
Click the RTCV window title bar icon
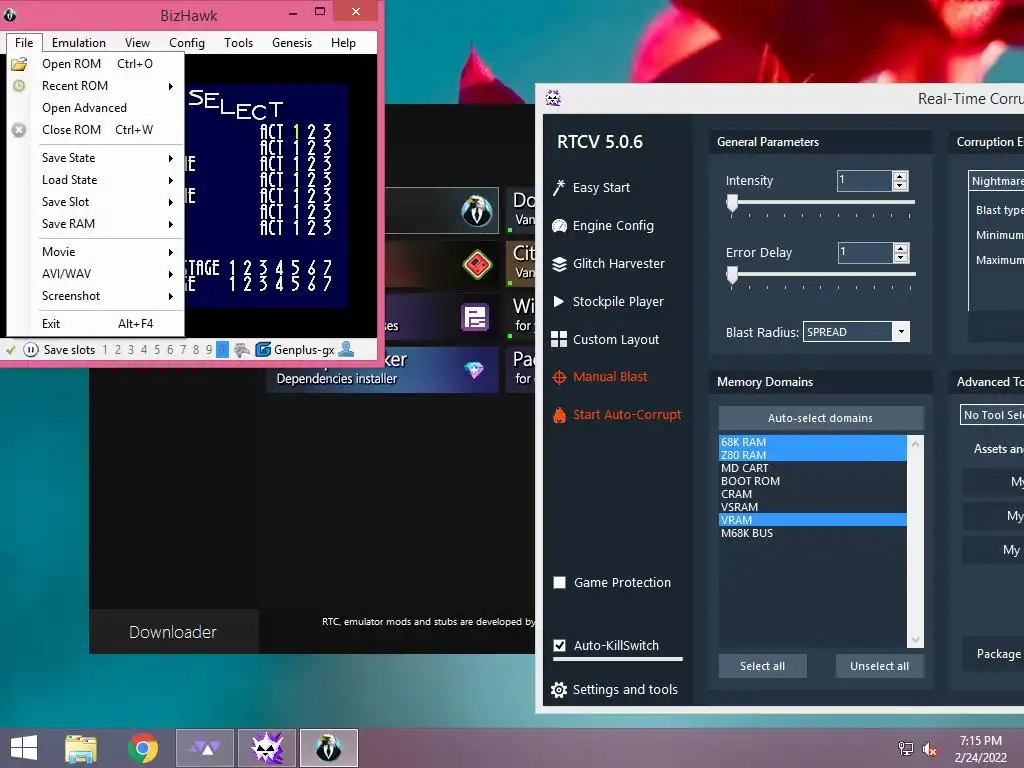tap(553, 99)
